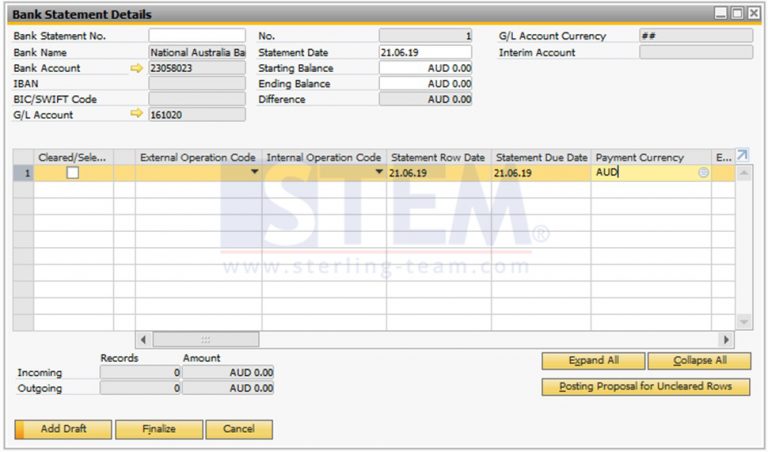The image size is (768, 452).
Task: Open External Operation Code dropdown in row 1
Action: (x=254, y=172)
